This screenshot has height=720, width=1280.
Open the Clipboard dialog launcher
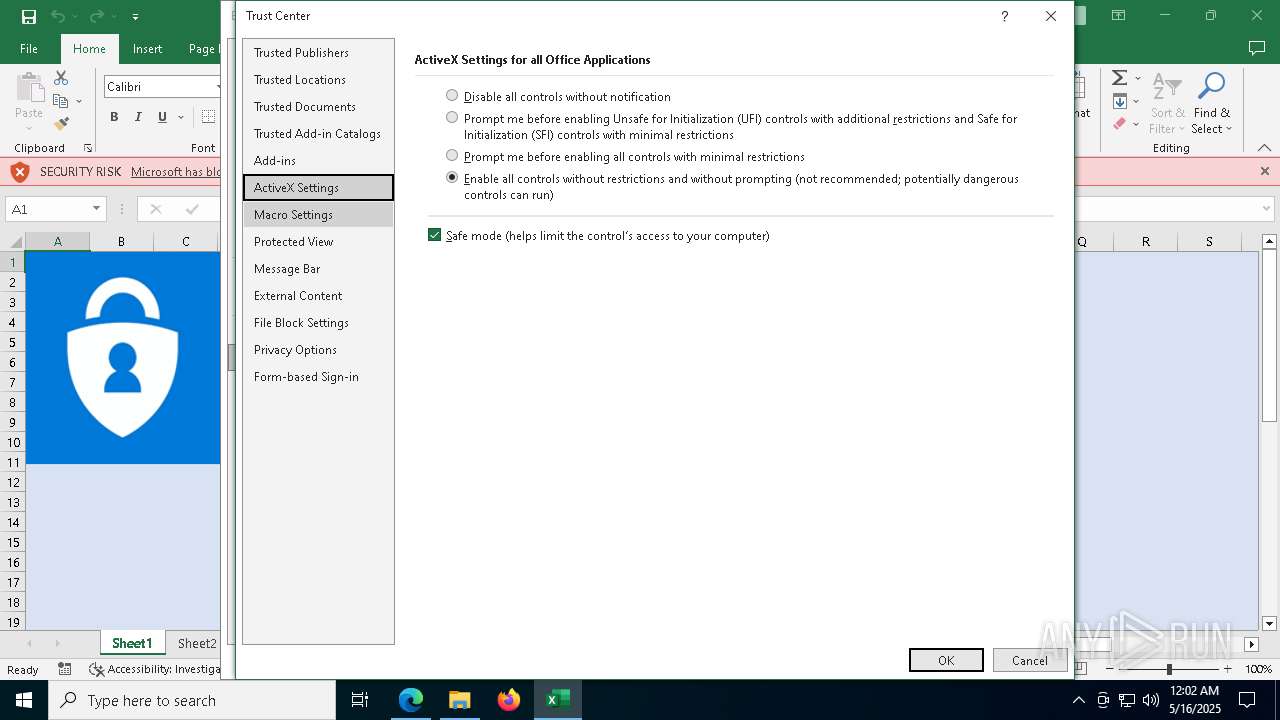[x=88, y=148]
